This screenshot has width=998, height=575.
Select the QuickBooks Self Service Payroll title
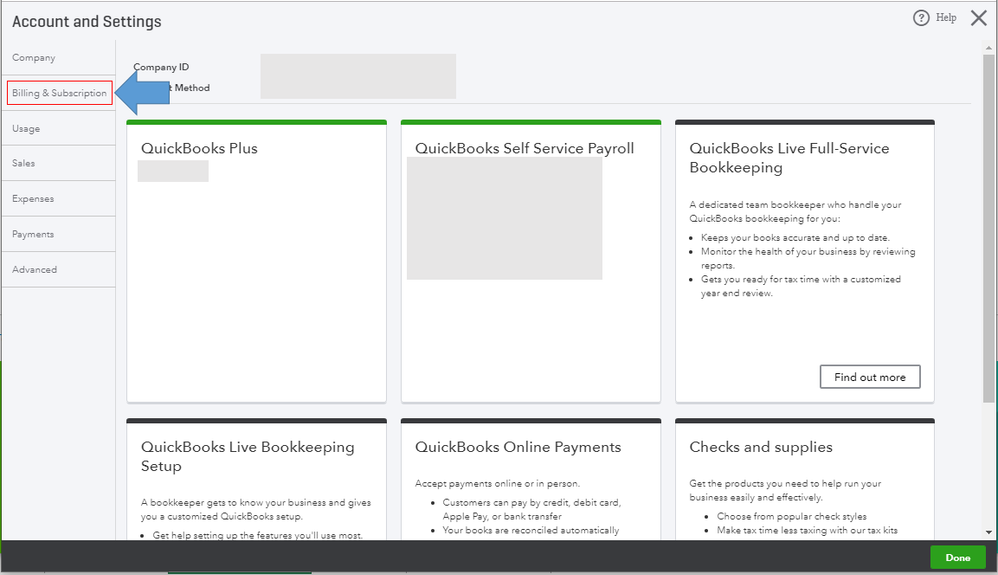pos(524,148)
